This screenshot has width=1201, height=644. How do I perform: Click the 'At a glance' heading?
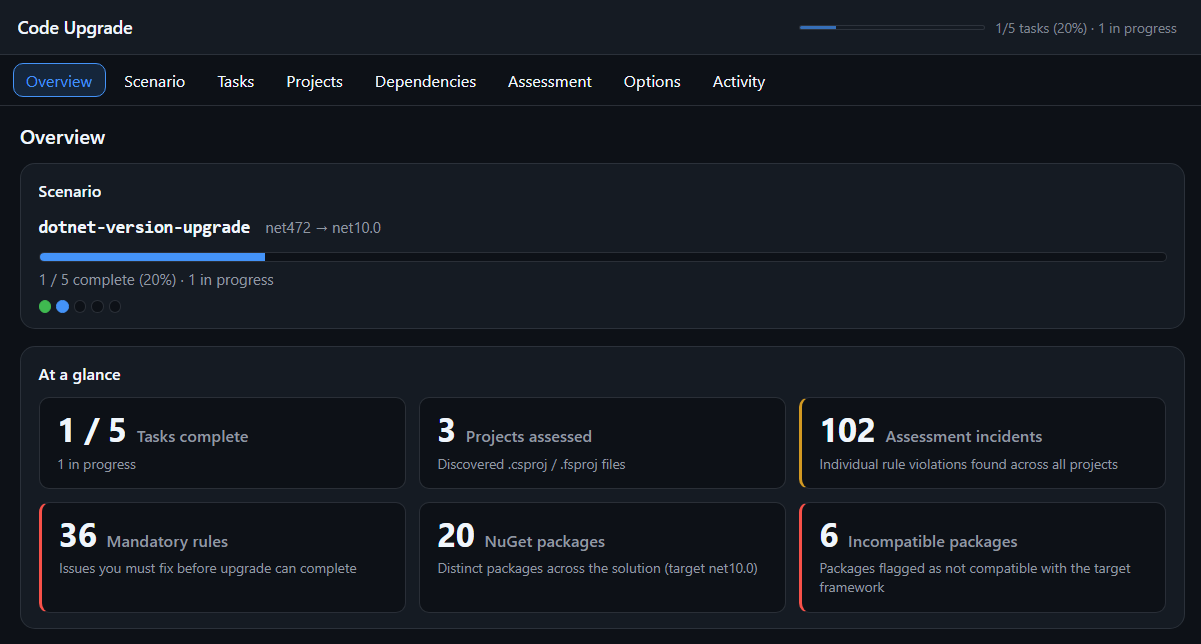pos(79,375)
